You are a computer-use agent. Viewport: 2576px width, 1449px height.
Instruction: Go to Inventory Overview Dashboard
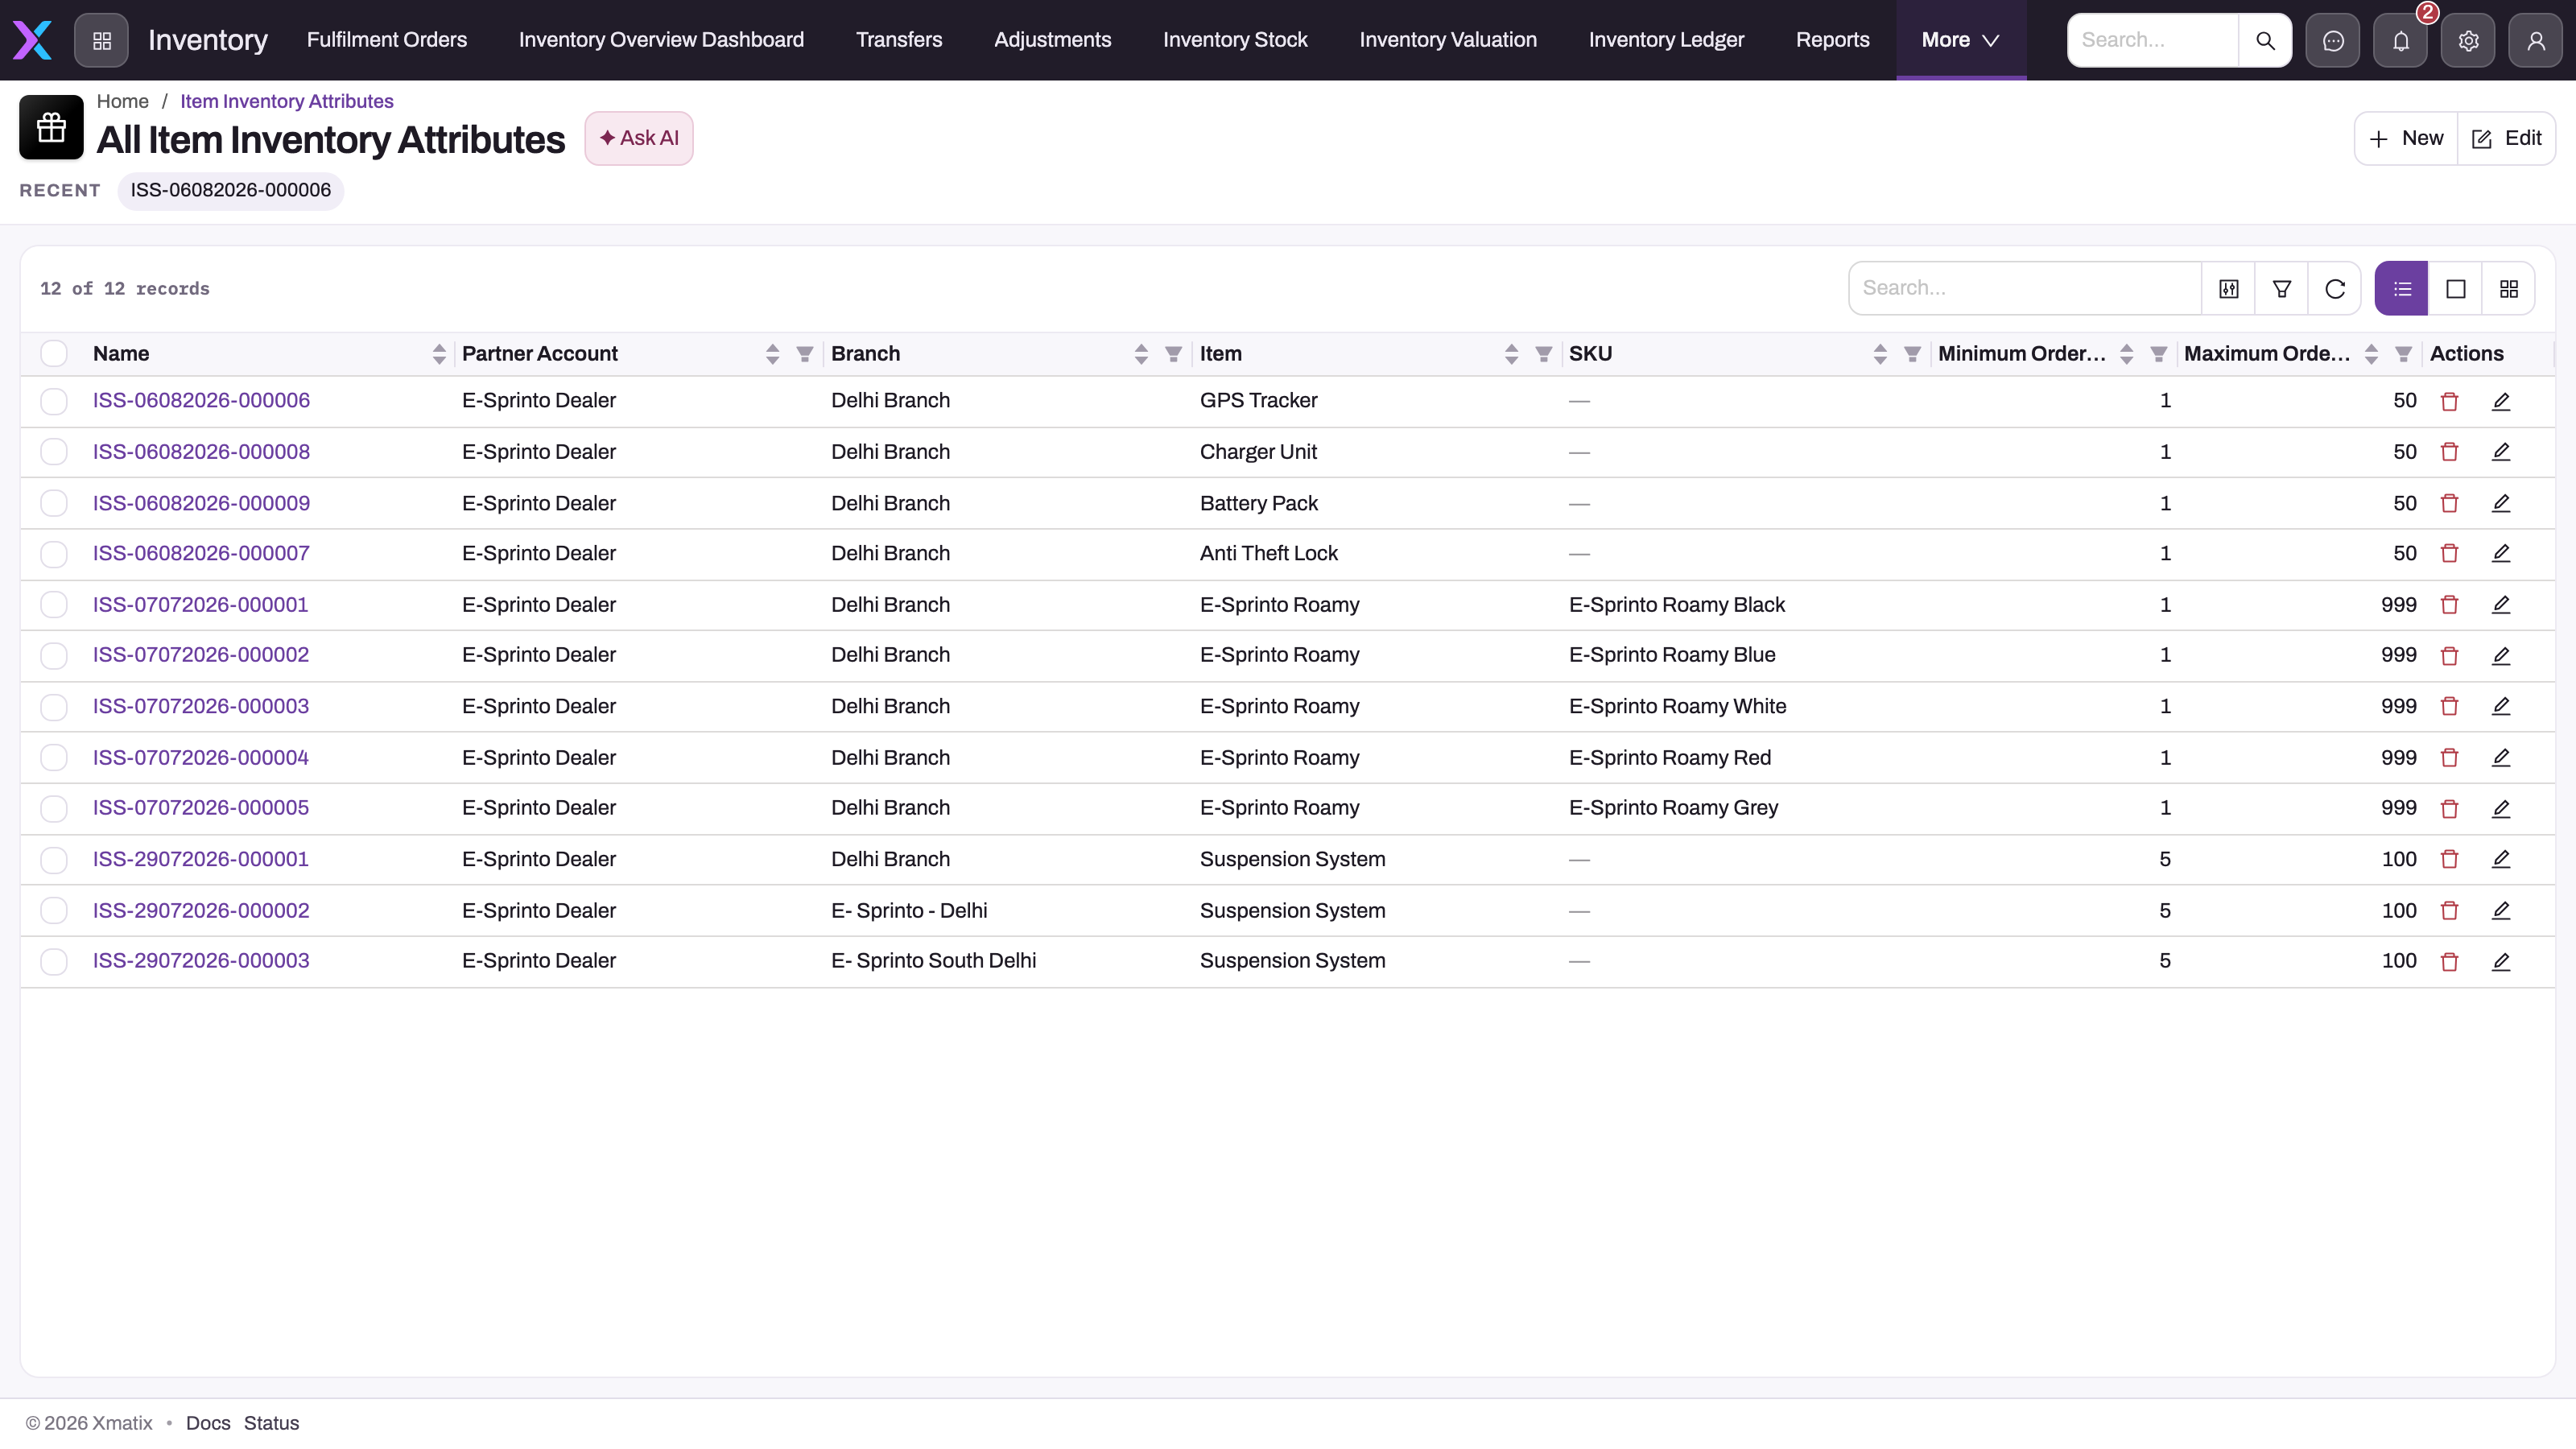(x=661, y=40)
